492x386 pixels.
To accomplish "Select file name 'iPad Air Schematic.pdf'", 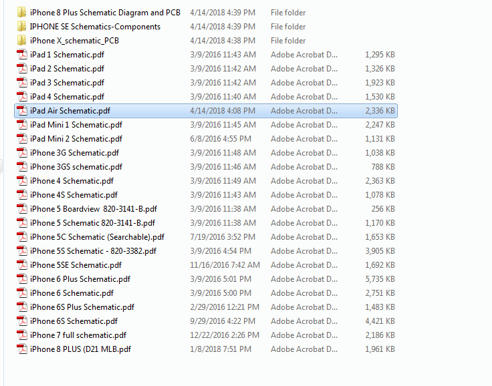I will [70, 111].
